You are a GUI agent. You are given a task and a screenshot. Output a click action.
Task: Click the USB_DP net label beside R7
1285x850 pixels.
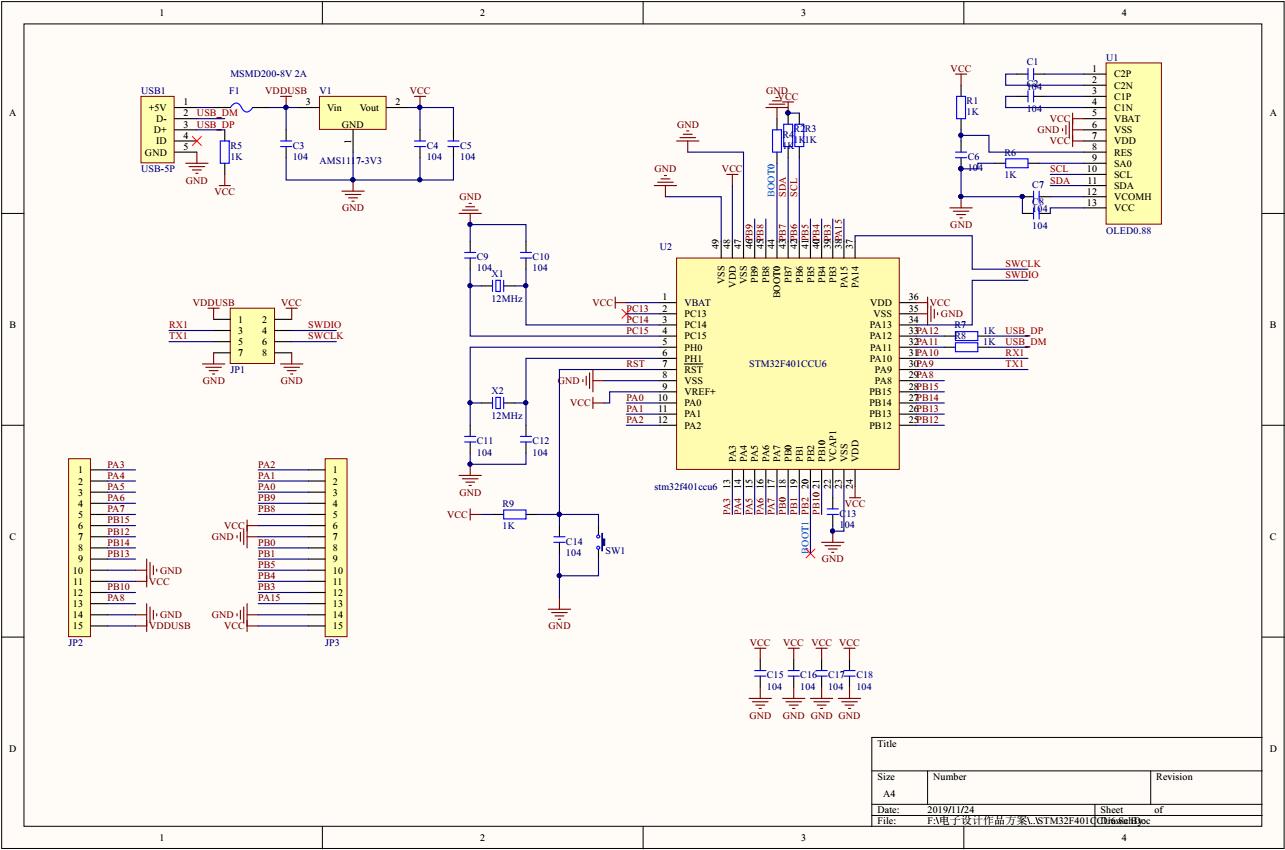1024,330
